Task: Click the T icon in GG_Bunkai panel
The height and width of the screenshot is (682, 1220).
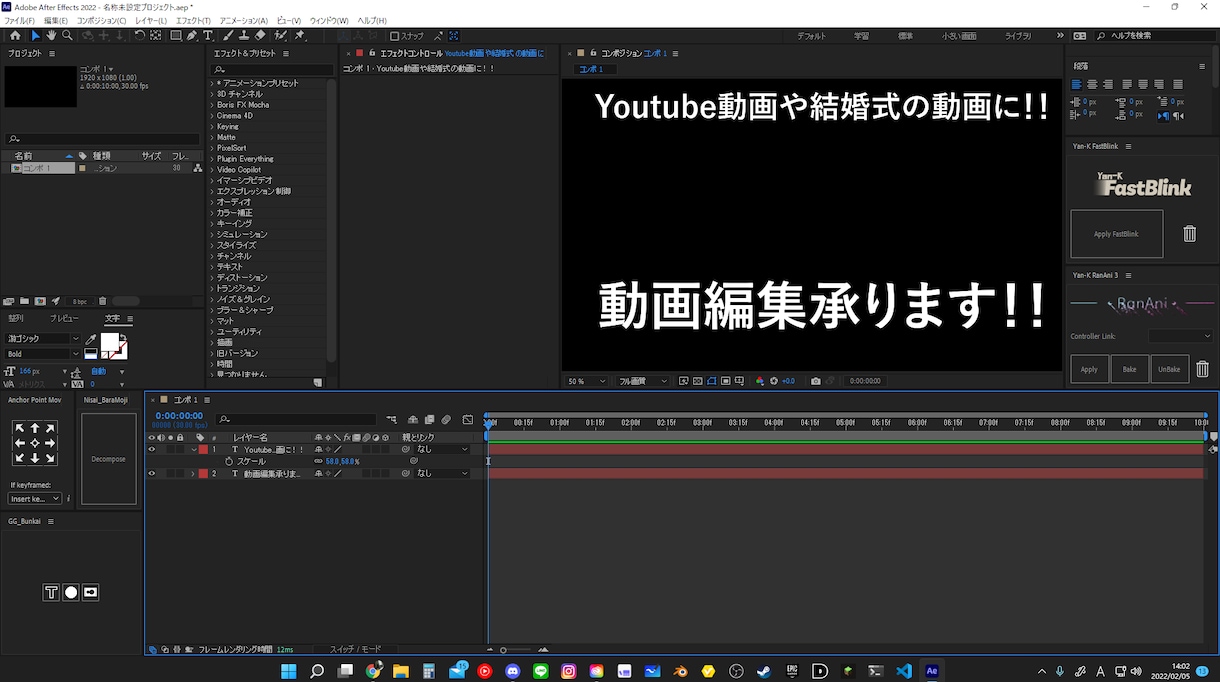Action: [x=51, y=592]
